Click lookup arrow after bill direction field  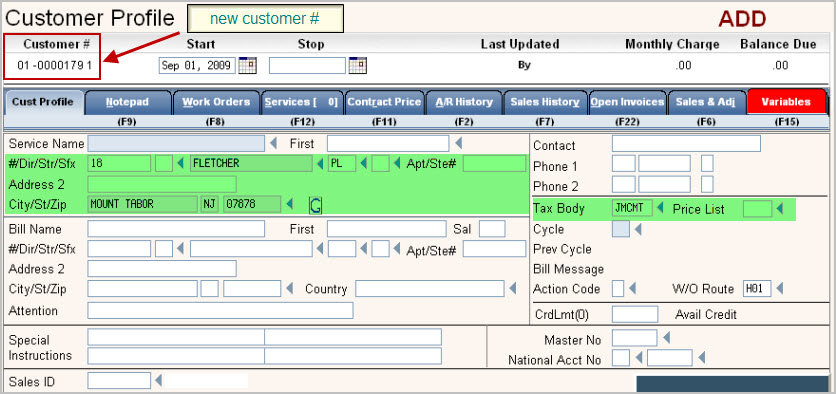[180, 248]
